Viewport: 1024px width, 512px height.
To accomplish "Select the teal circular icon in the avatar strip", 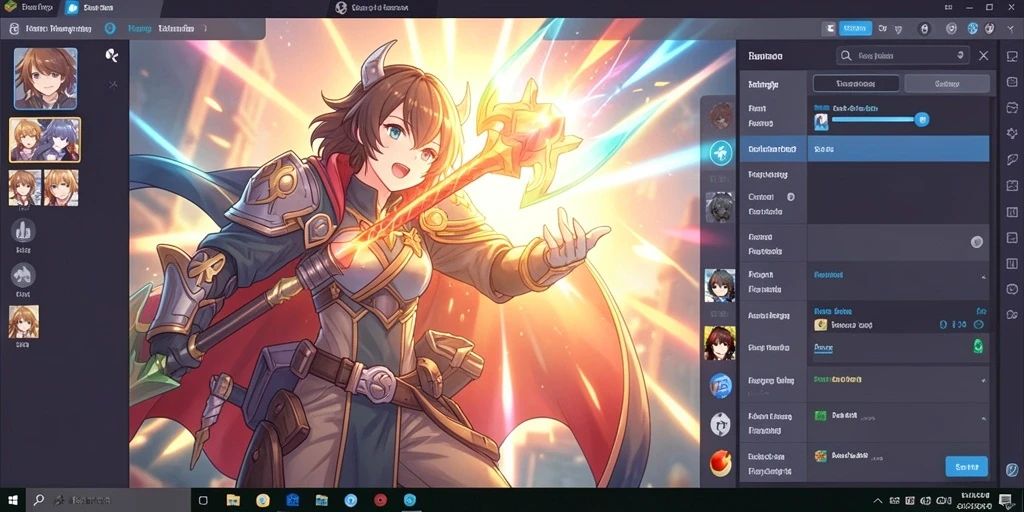I will coord(721,152).
